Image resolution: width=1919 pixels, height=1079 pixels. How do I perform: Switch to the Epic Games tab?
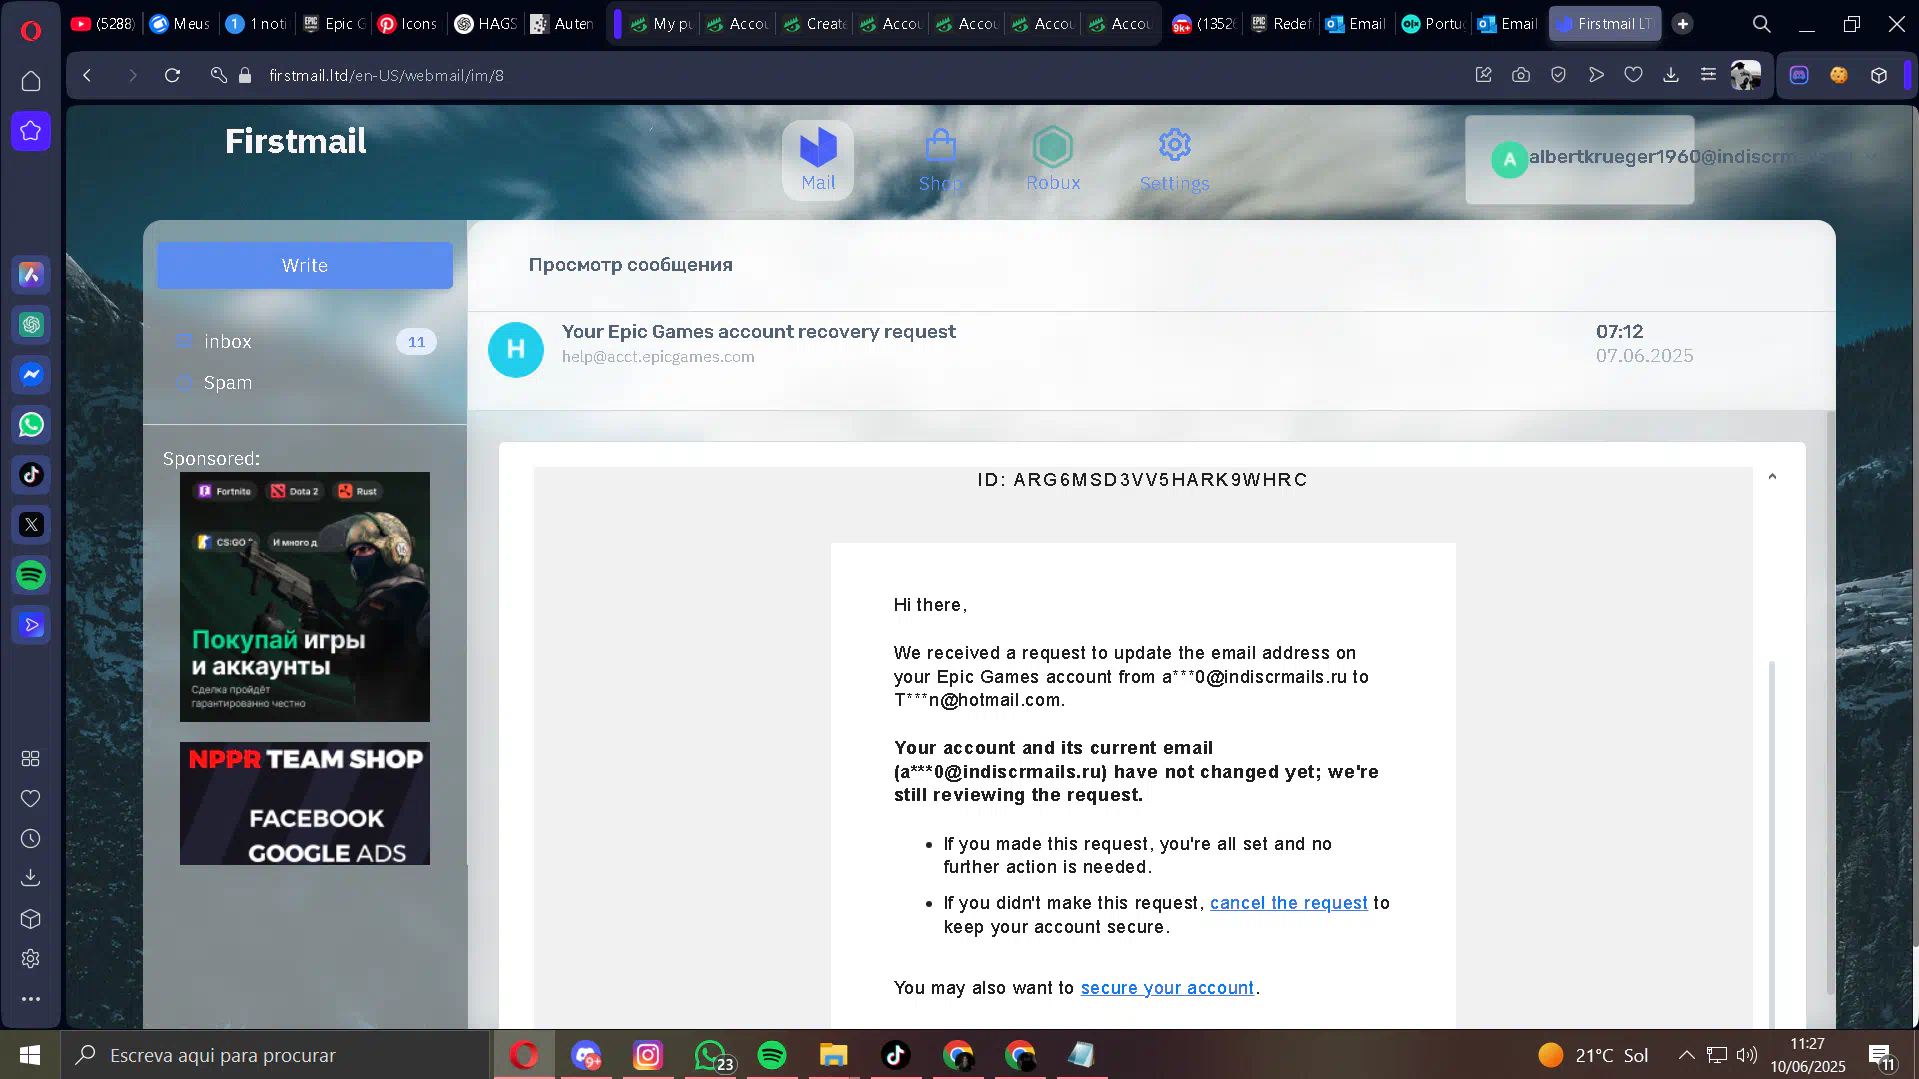point(336,24)
